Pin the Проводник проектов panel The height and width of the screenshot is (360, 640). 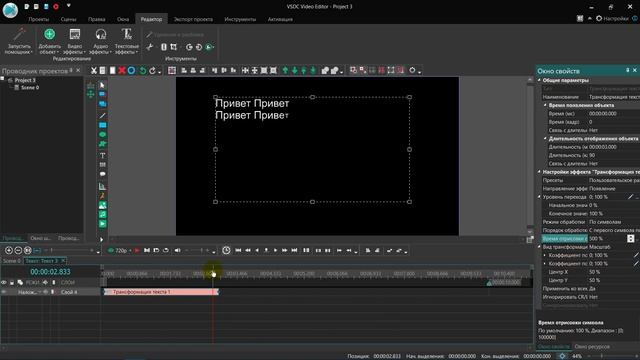click(71, 71)
